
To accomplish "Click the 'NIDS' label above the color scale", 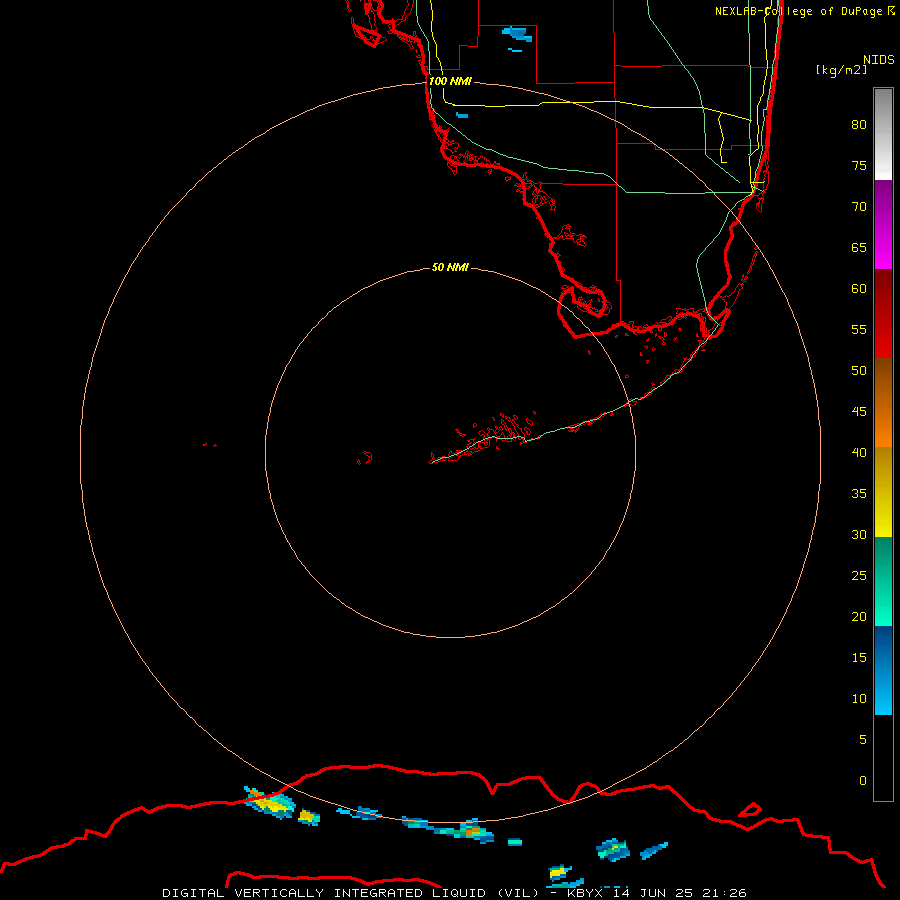I will (879, 59).
